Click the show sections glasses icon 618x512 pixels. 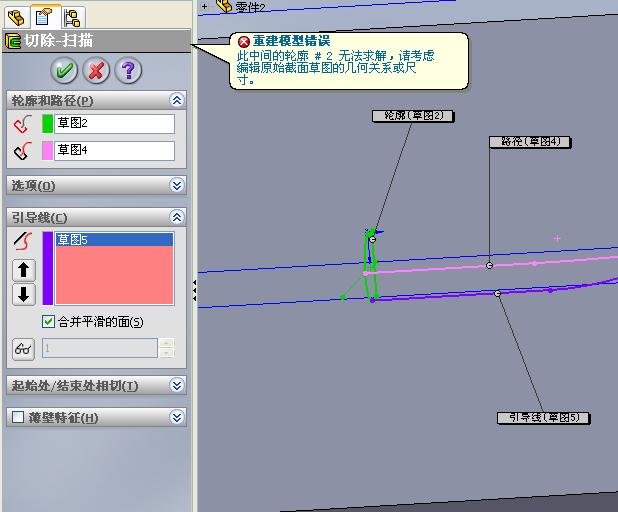tap(23, 349)
